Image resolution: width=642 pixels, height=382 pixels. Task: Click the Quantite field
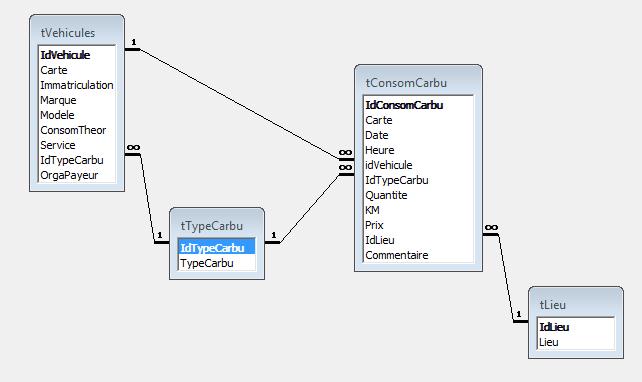click(x=418, y=195)
